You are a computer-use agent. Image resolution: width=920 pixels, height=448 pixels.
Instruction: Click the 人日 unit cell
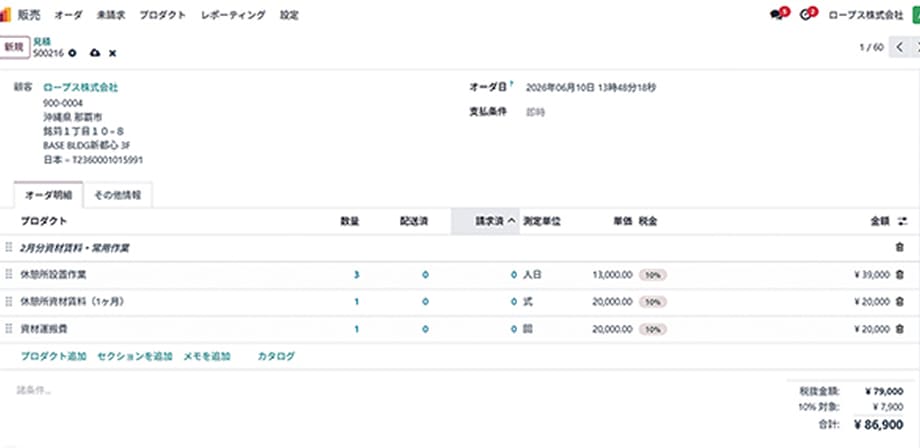(x=532, y=274)
